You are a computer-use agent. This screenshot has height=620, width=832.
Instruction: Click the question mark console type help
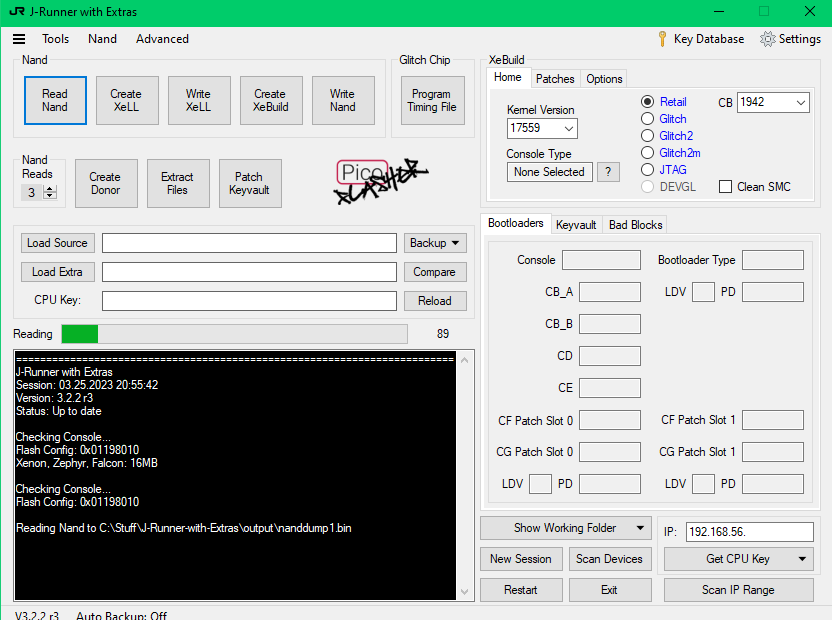[x=608, y=172]
